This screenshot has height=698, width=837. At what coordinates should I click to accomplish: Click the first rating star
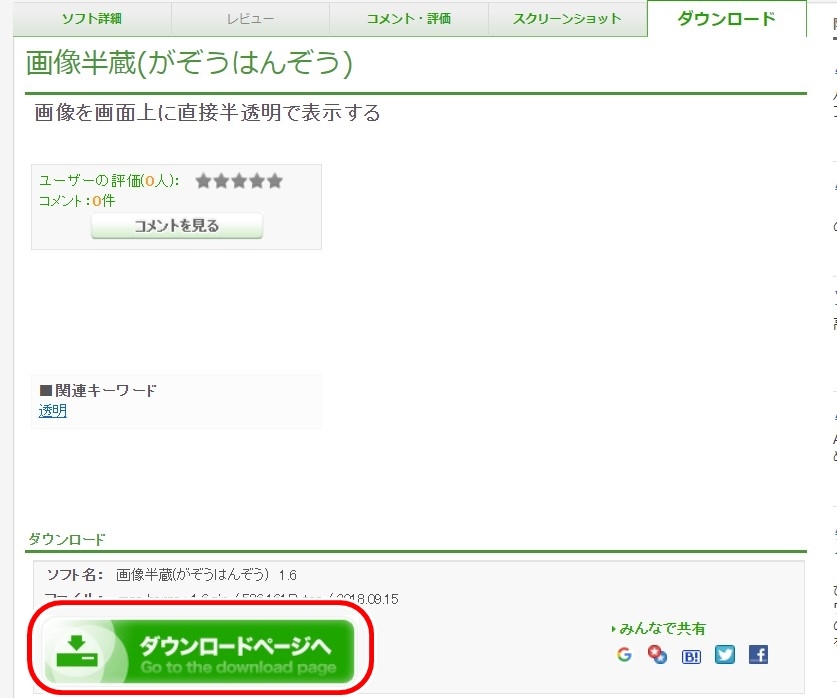[x=203, y=181]
